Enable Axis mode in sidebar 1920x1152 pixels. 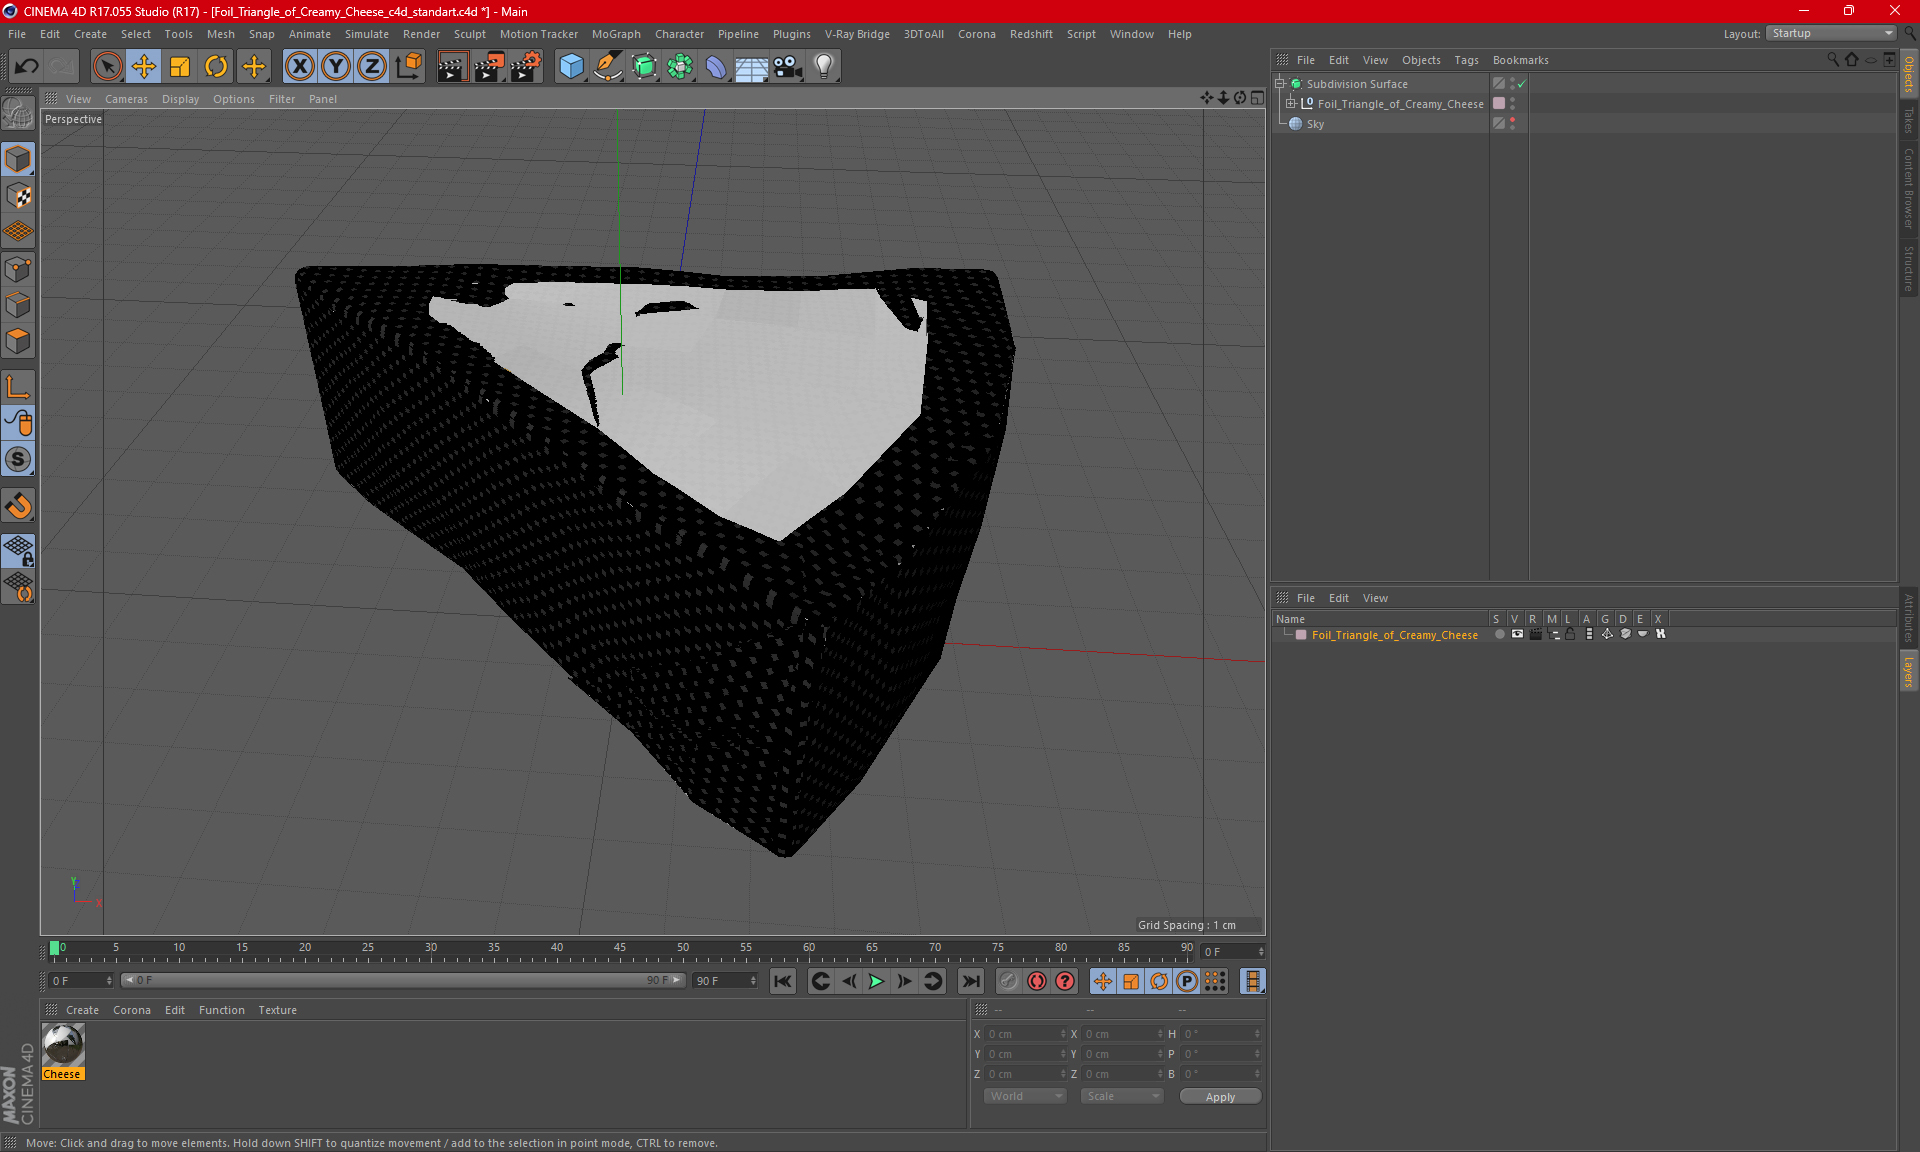[x=18, y=386]
